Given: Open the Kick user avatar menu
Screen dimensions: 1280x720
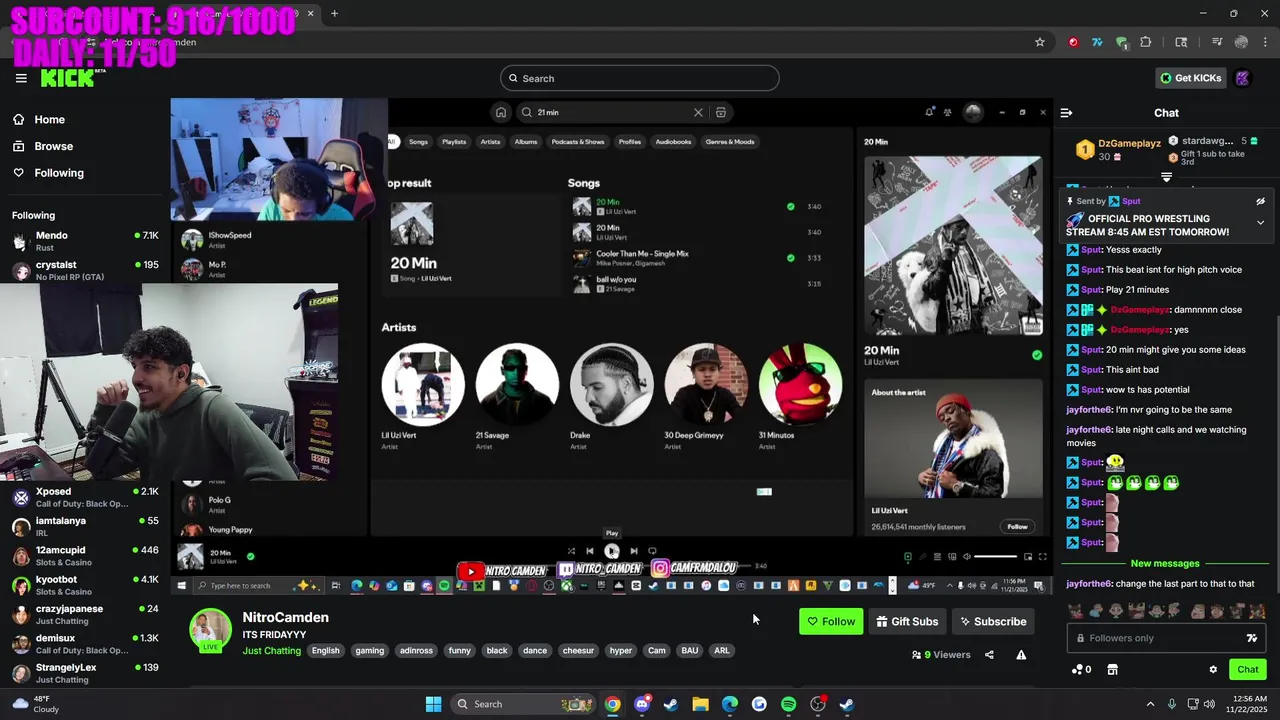Looking at the screenshot, I should coord(1243,78).
